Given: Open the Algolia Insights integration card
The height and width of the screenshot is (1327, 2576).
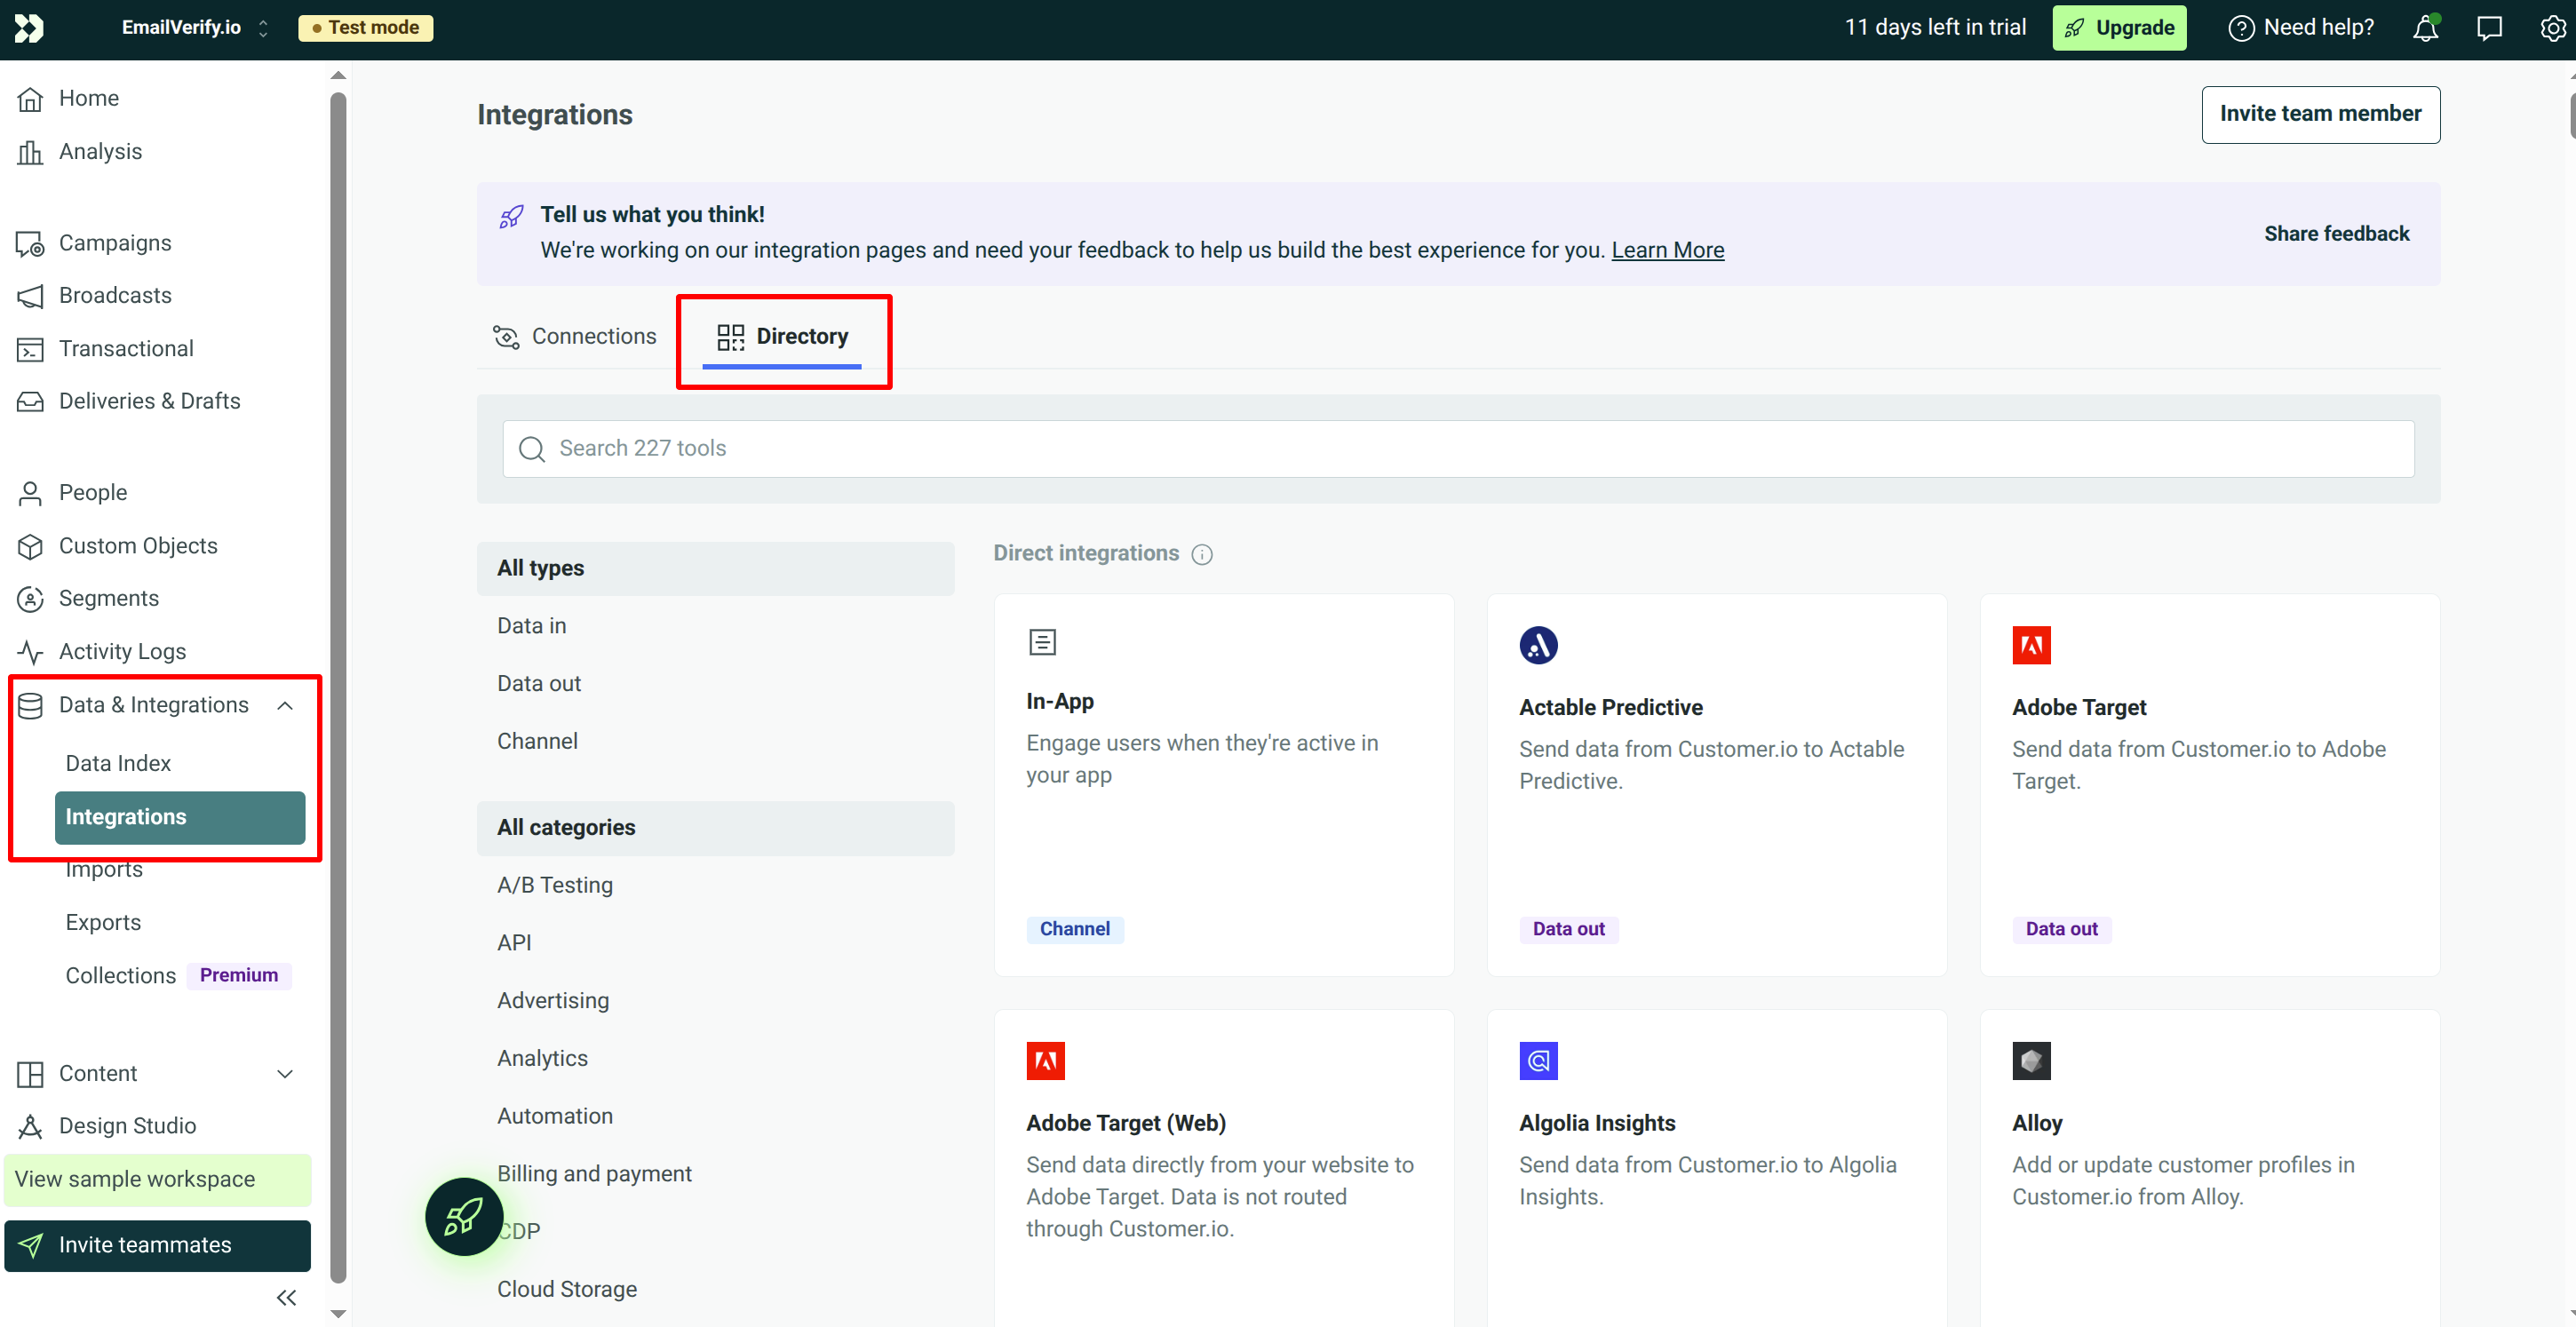Looking at the screenshot, I should coord(1716,1169).
